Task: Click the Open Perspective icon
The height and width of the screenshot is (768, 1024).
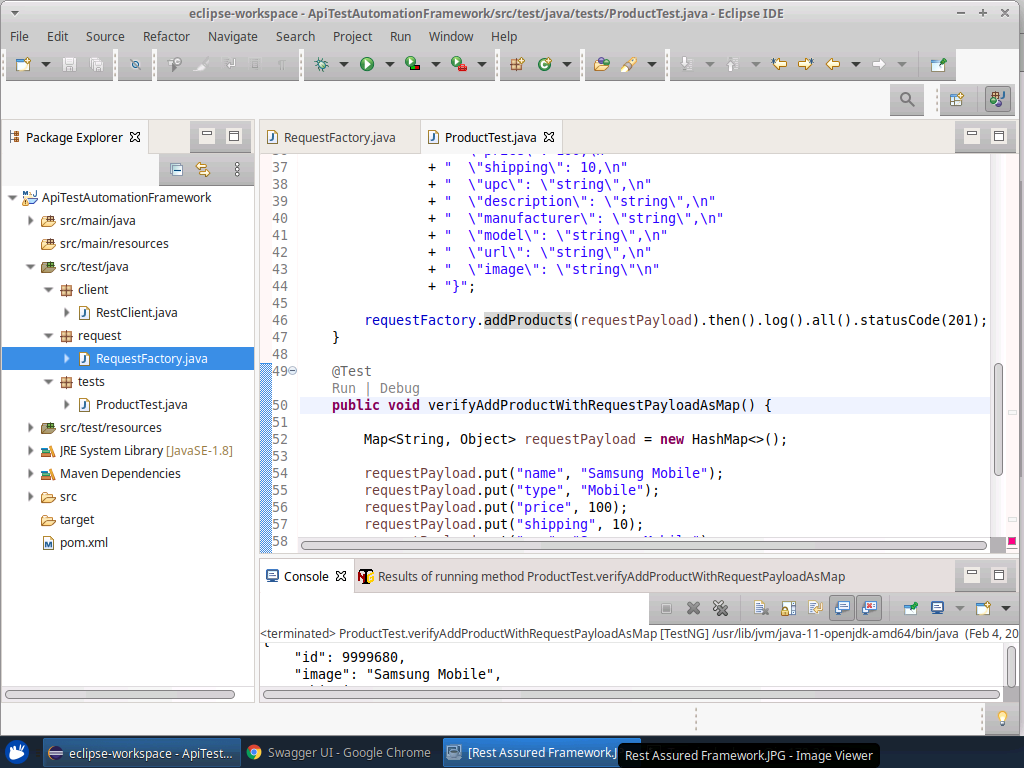Action: 957,99
